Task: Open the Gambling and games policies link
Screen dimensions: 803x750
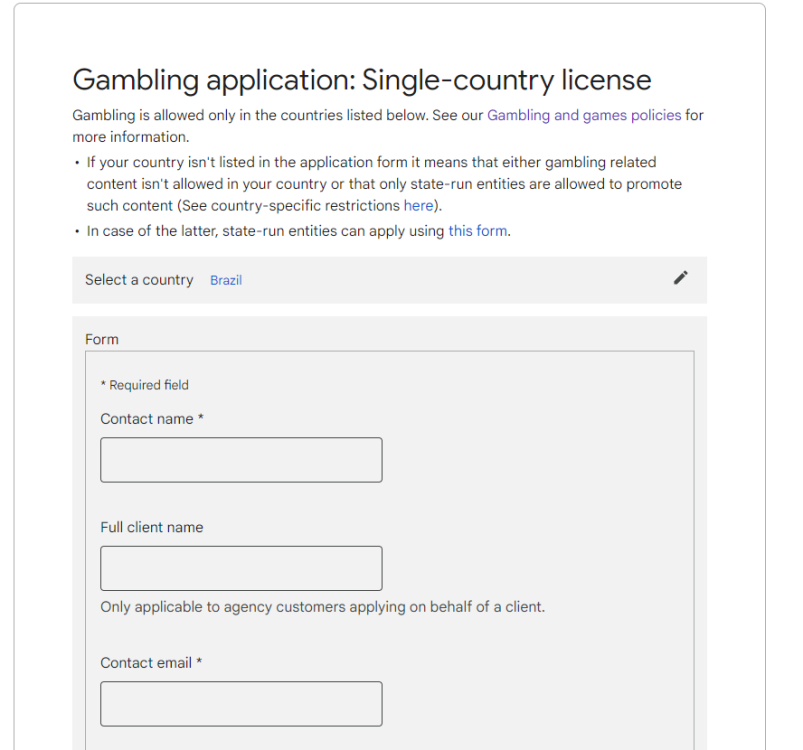Action: [x=584, y=115]
